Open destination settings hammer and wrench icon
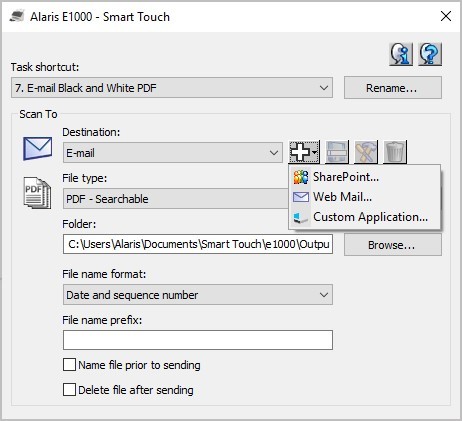Image resolution: width=462 pixels, height=421 pixels. click(366, 152)
